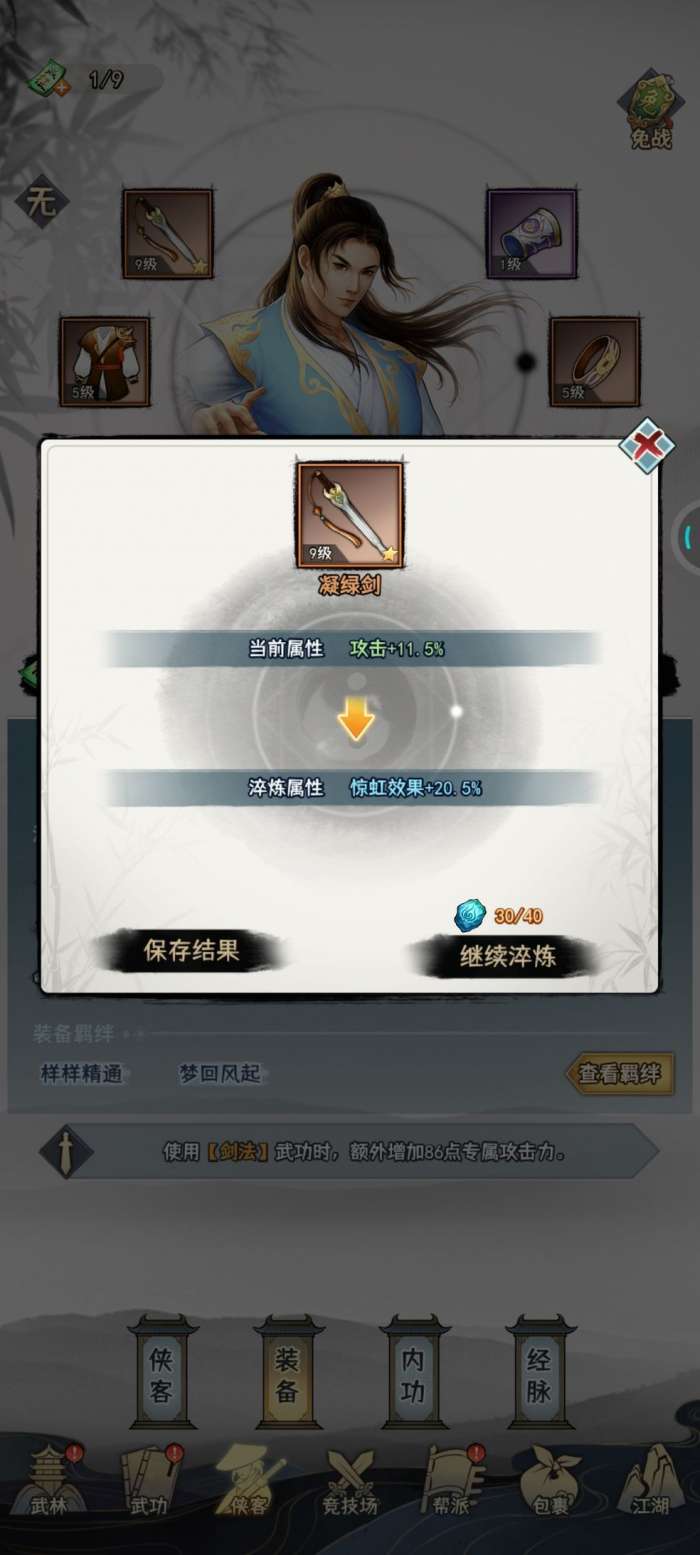700x1555 pixels.
Task: Switch to the 经脉 banner tab
Action: click(540, 1373)
